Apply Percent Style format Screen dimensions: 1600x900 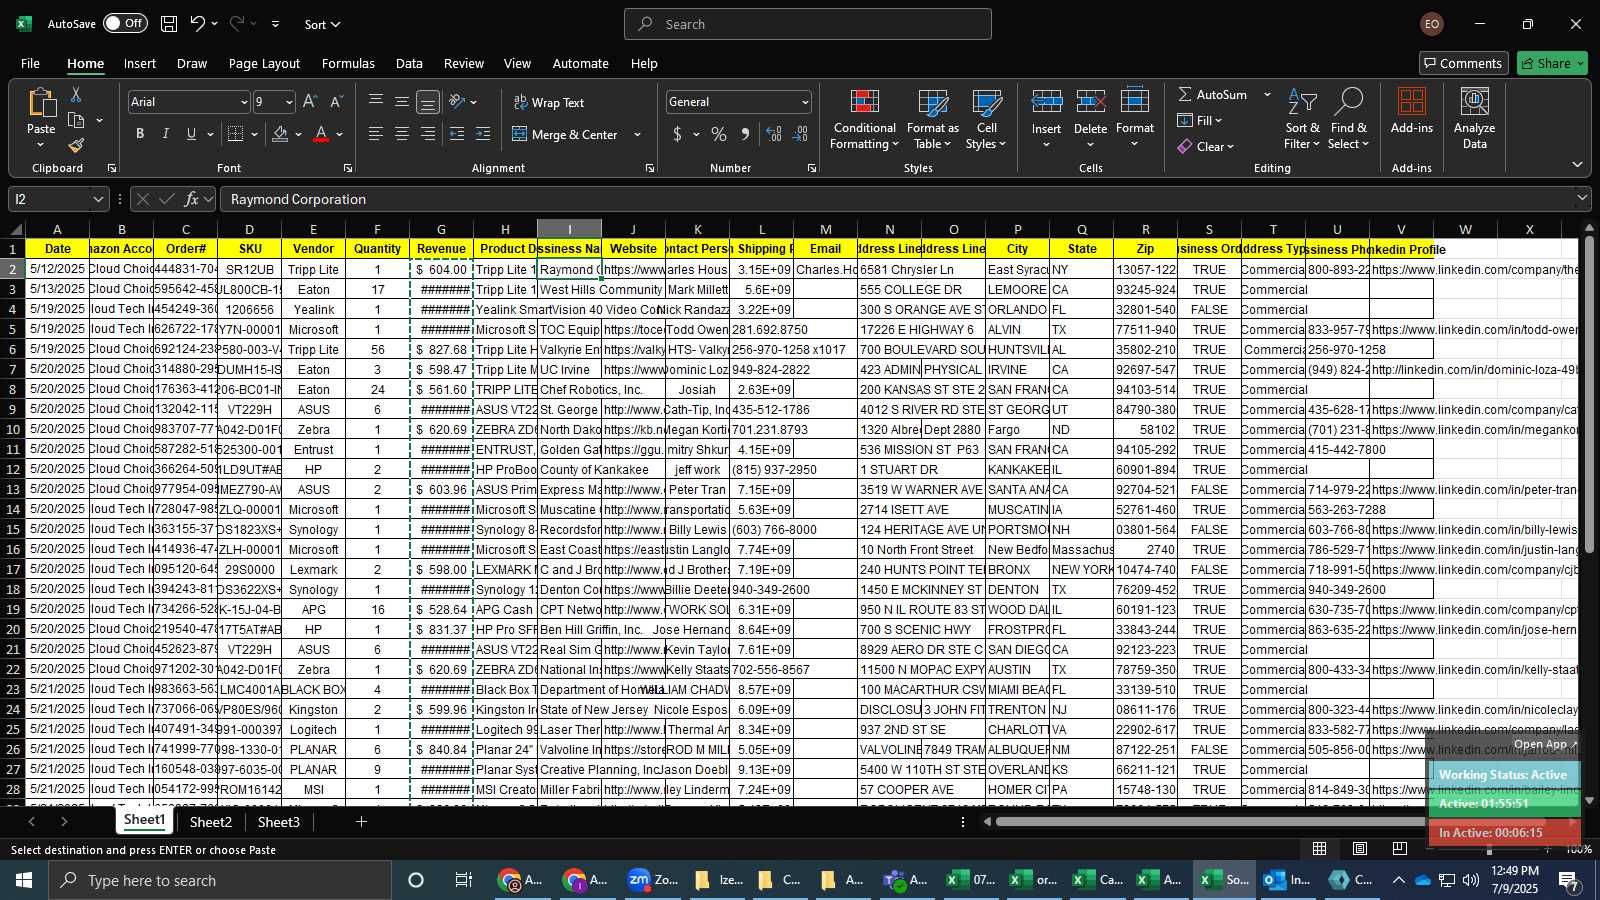[719, 134]
